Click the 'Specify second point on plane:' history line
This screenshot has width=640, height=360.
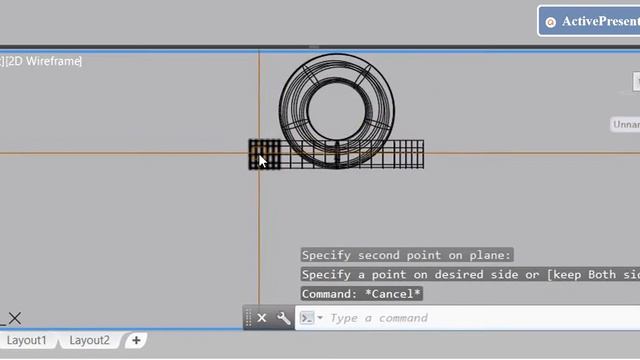point(407,255)
